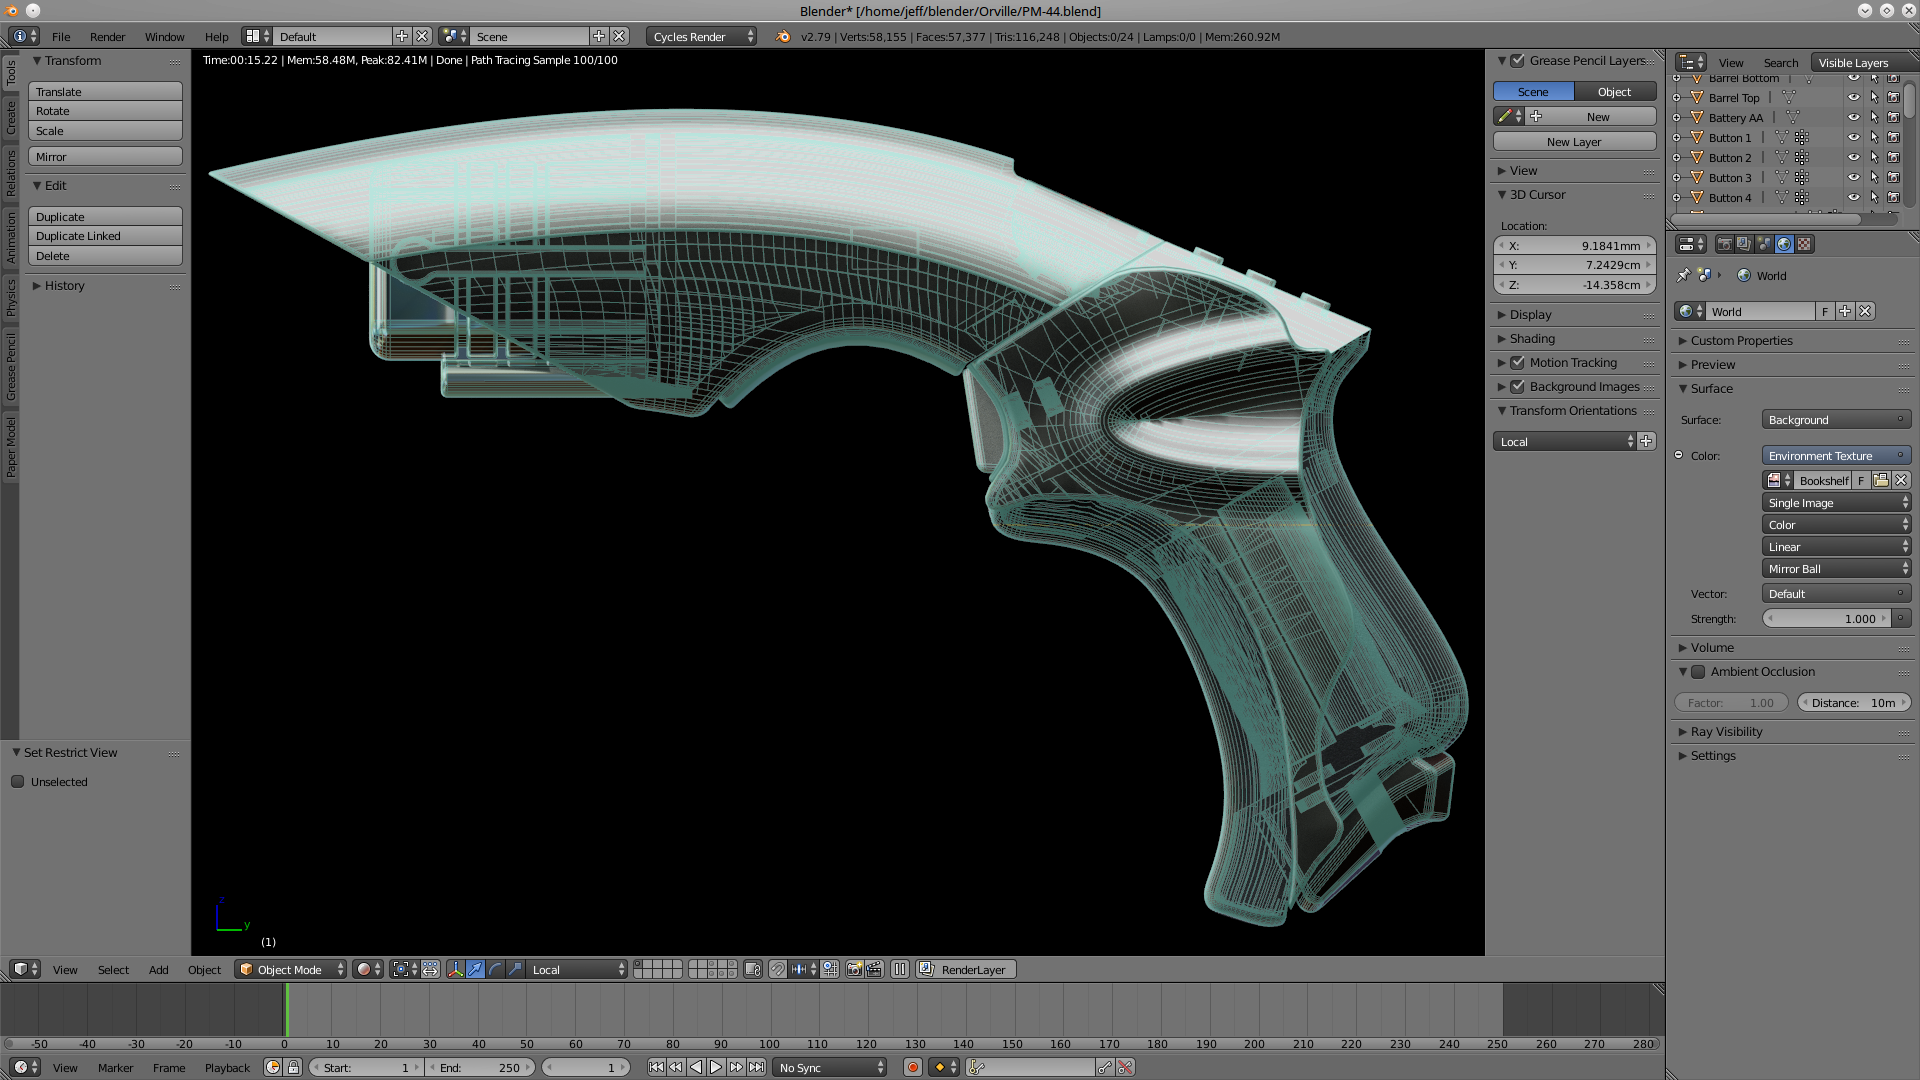1920x1080 pixels.
Task: Click the OpenGL render animation clapper icon
Action: pos(874,969)
